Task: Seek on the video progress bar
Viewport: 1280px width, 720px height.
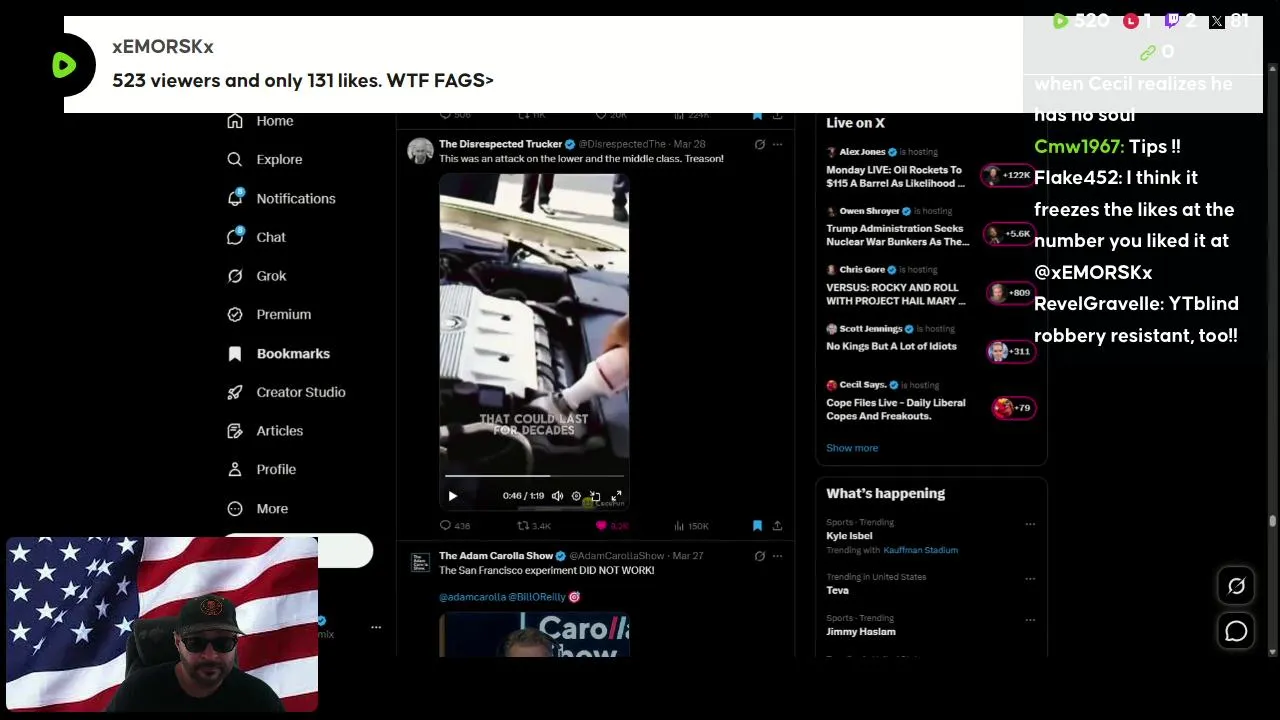Action: [534, 476]
